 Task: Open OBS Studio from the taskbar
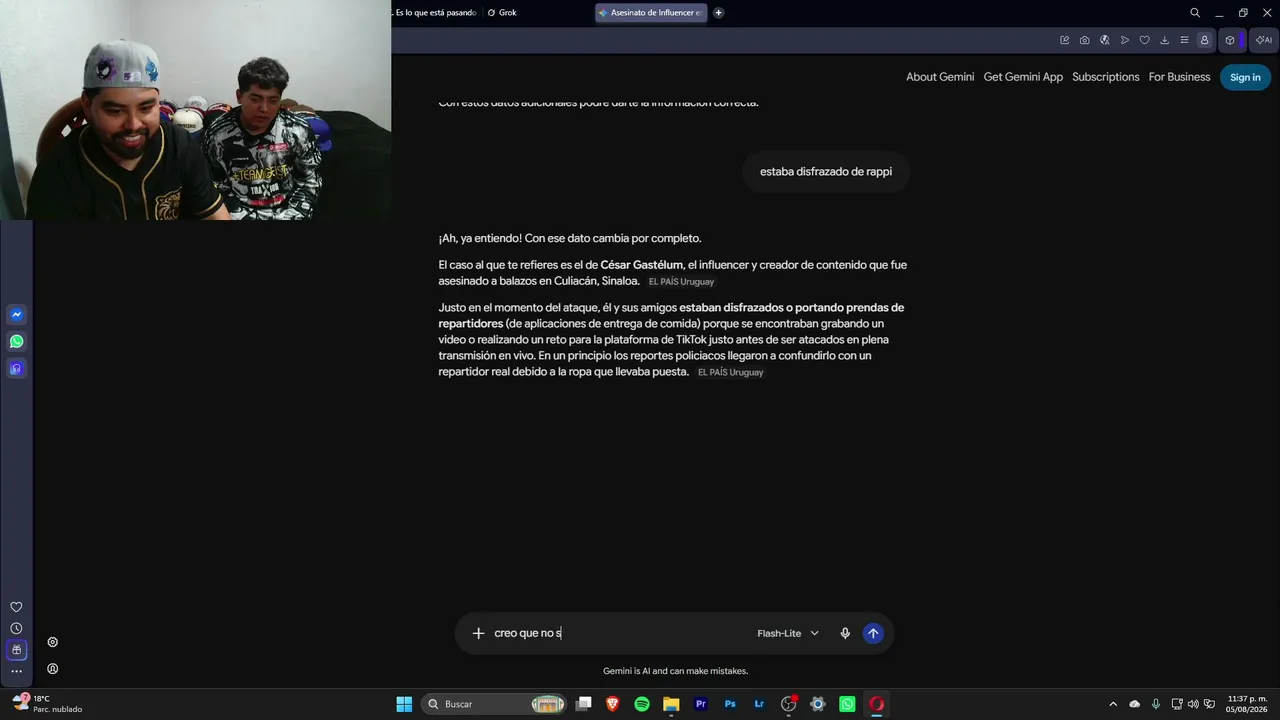pos(789,704)
